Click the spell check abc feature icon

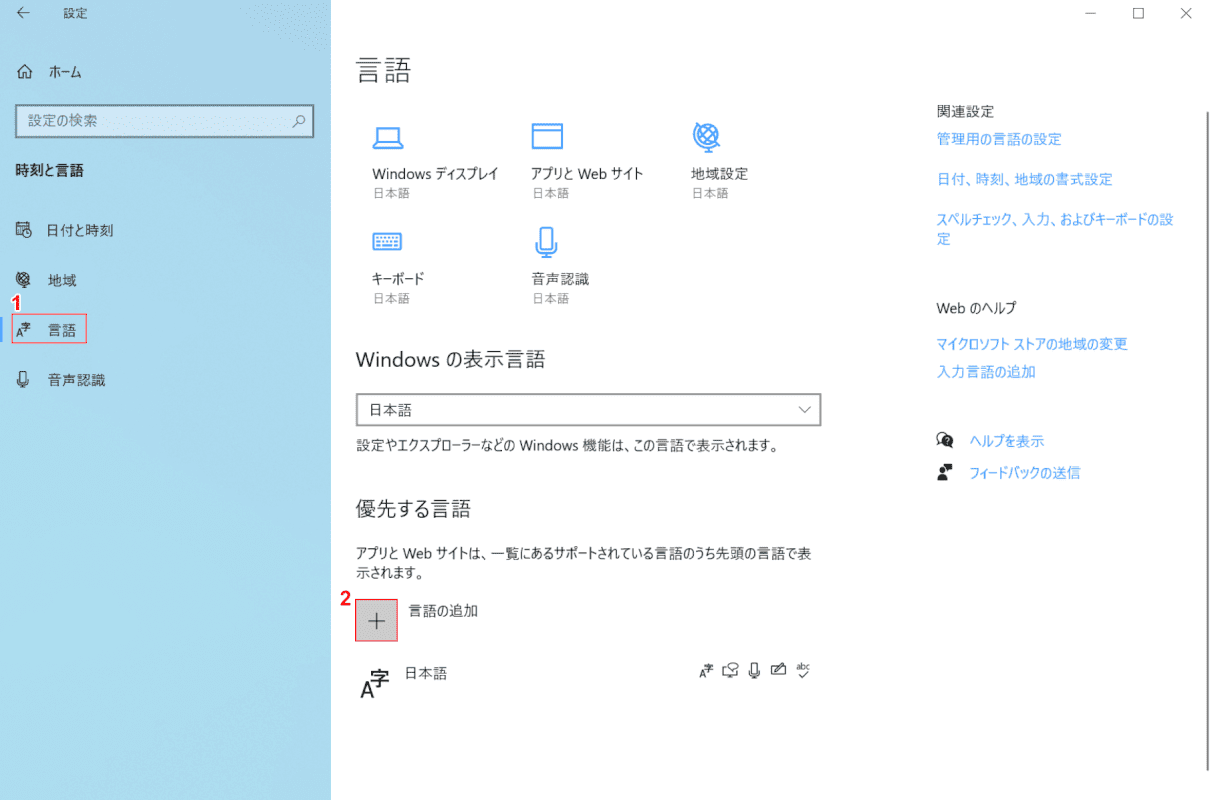coord(802,670)
